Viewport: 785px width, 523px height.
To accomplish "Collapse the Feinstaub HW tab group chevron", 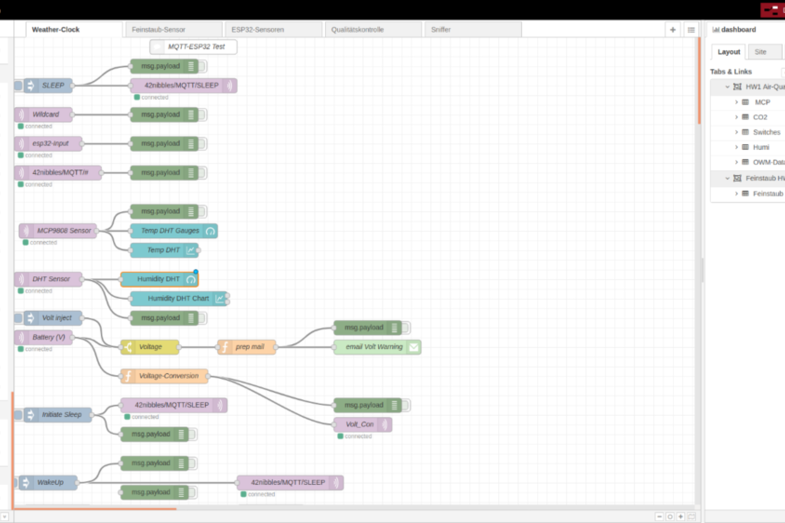I will (x=727, y=178).
